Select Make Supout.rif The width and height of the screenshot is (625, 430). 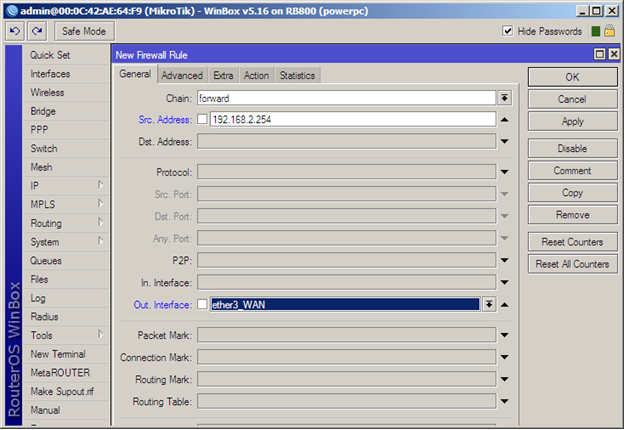tap(66, 391)
